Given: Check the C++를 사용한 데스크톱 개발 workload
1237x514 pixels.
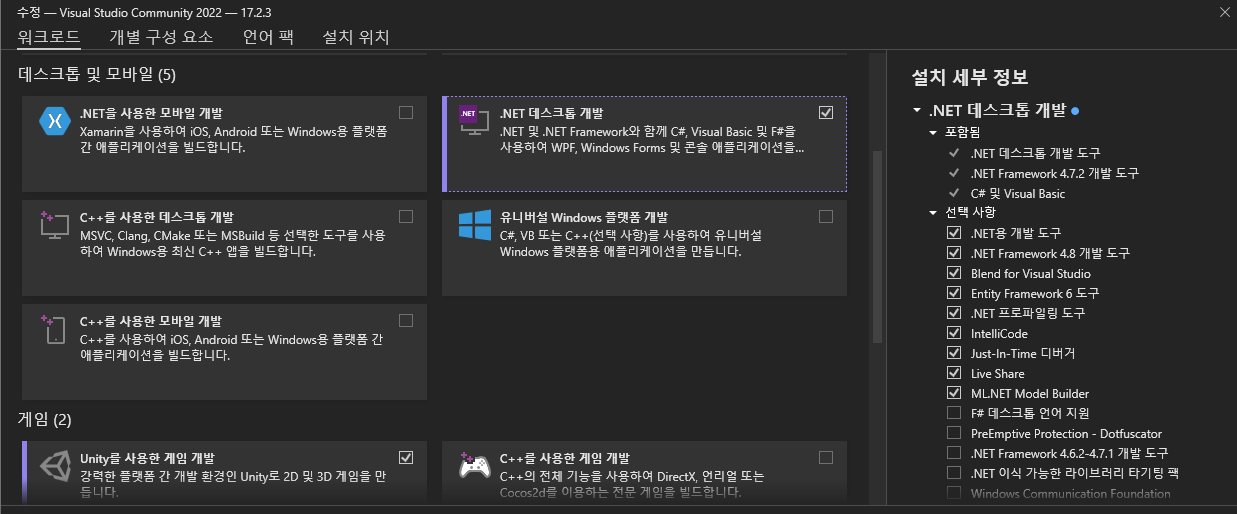Looking at the screenshot, I should click(x=406, y=216).
